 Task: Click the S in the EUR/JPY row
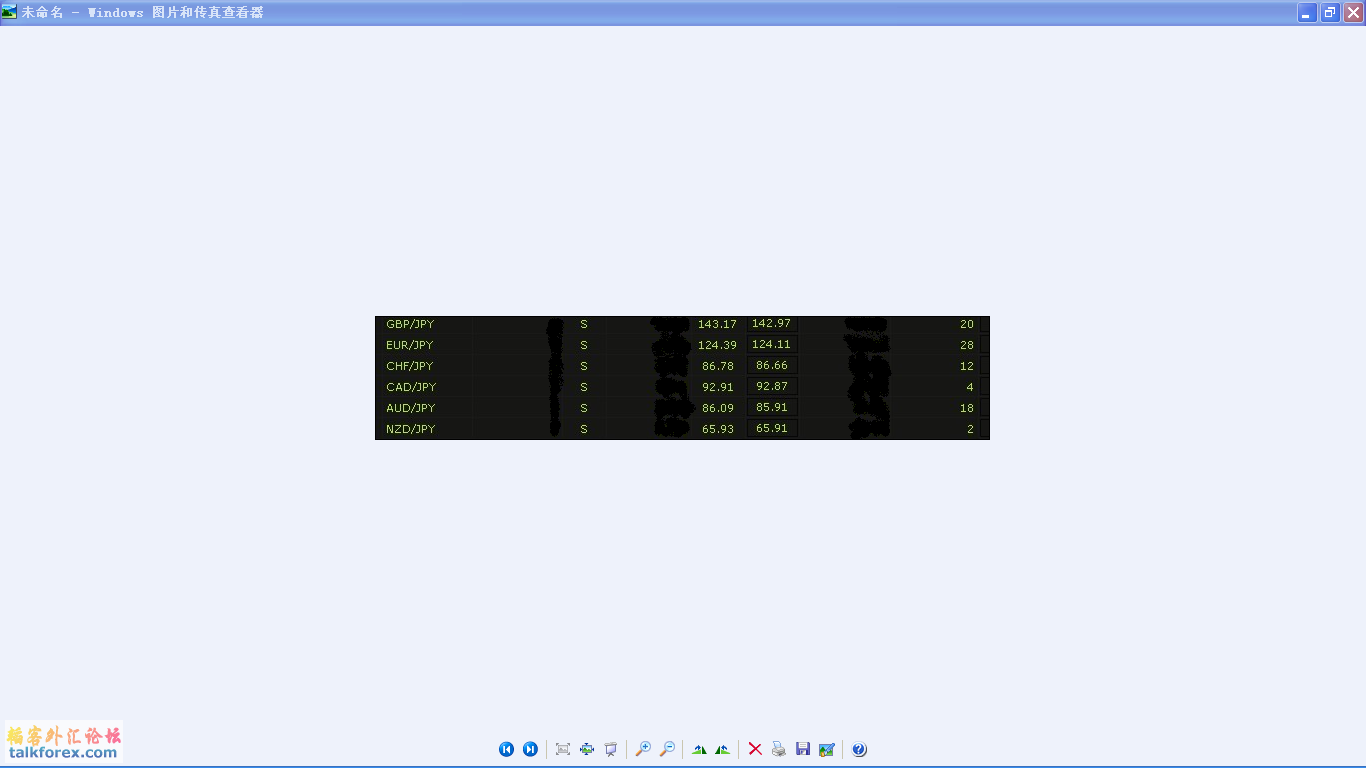click(584, 345)
